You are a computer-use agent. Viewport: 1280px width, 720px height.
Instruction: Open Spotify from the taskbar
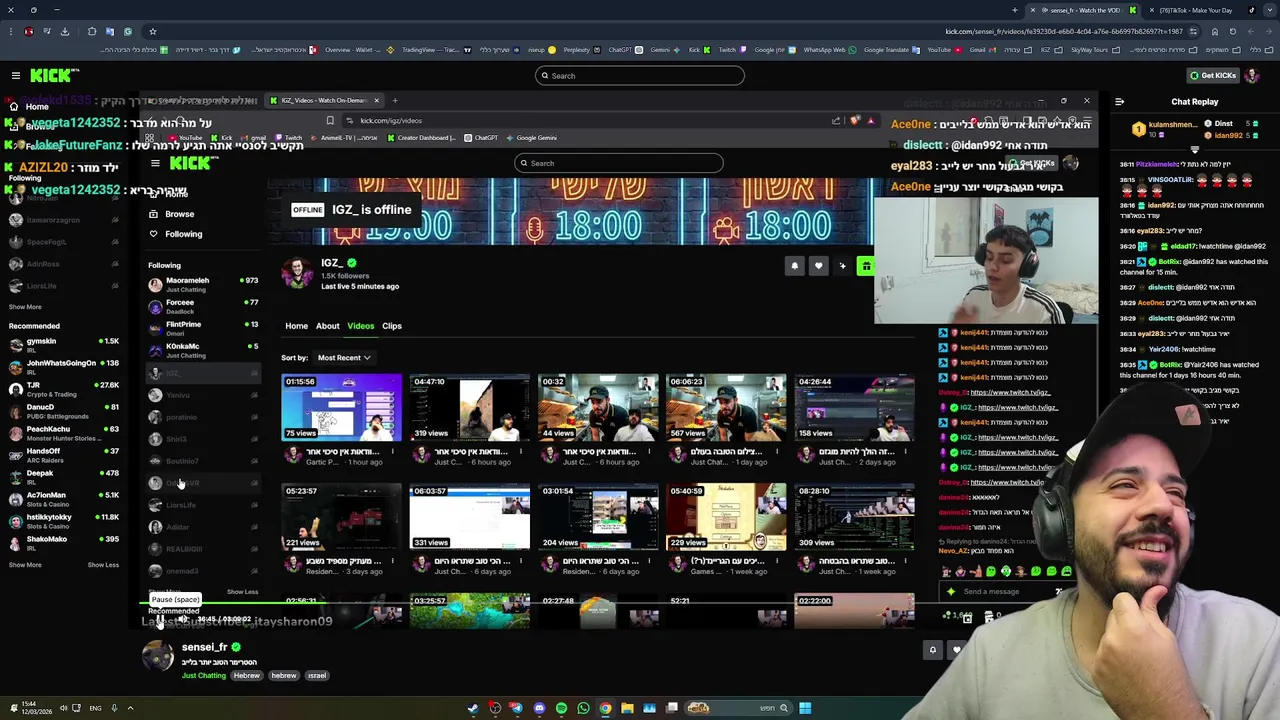click(561, 708)
